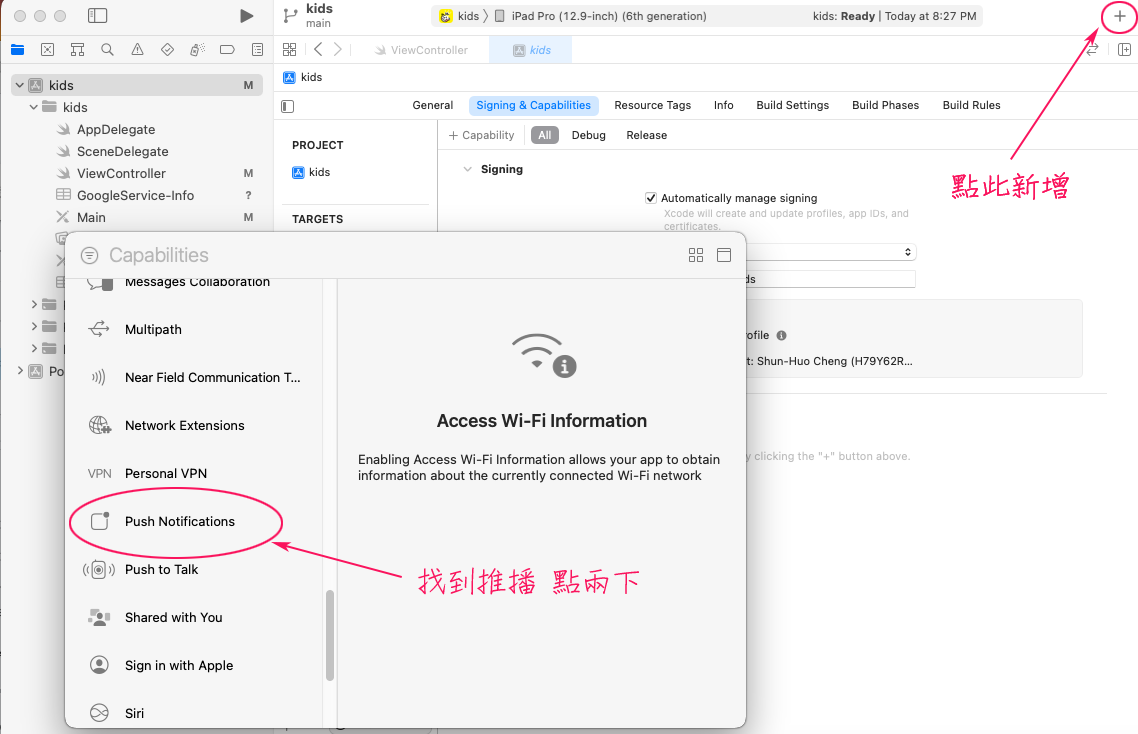Open the Info tab
Screen dimensions: 1138x734
pyautogui.click(x=724, y=105)
